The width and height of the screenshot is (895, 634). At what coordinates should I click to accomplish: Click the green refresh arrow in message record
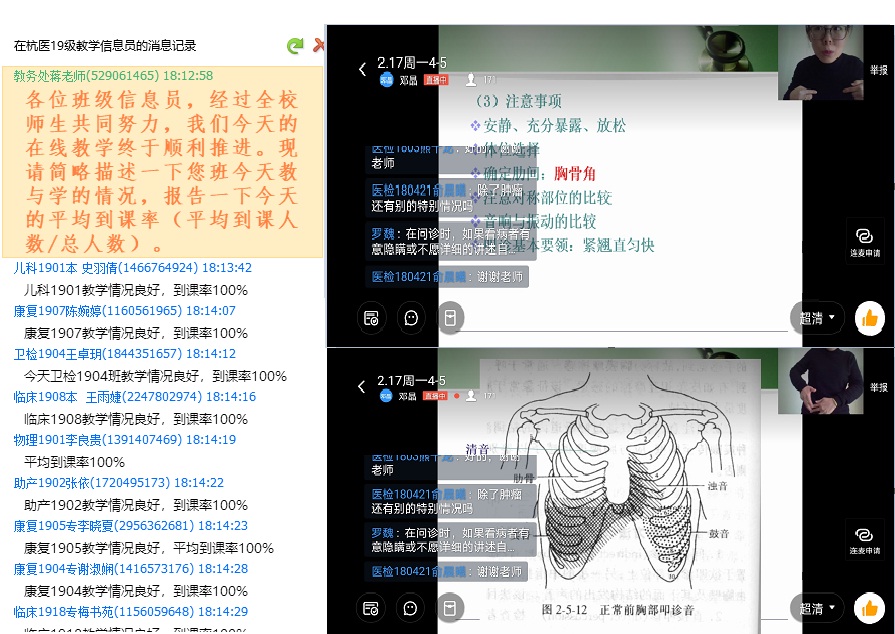coord(294,45)
